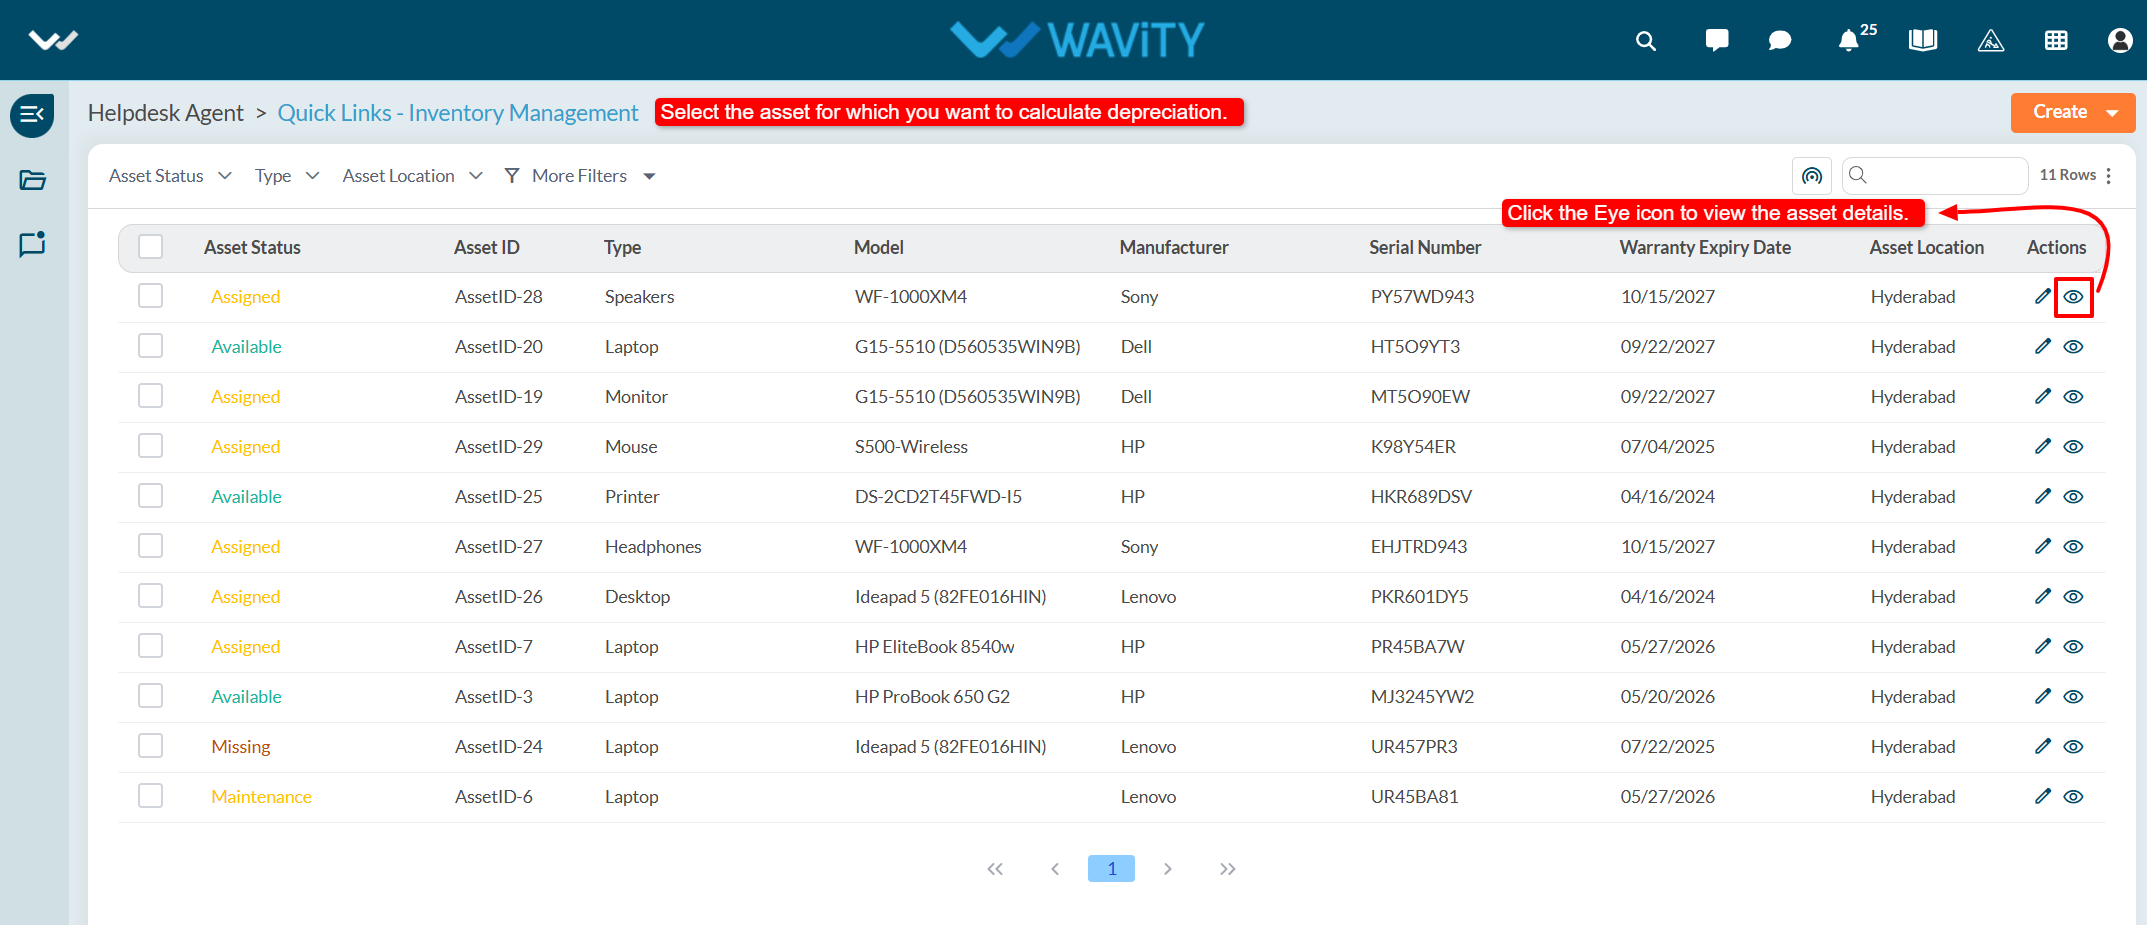Image resolution: width=2147 pixels, height=925 pixels.
Task: Collapse the sidebar menu toggle icon
Action: tap(32, 115)
